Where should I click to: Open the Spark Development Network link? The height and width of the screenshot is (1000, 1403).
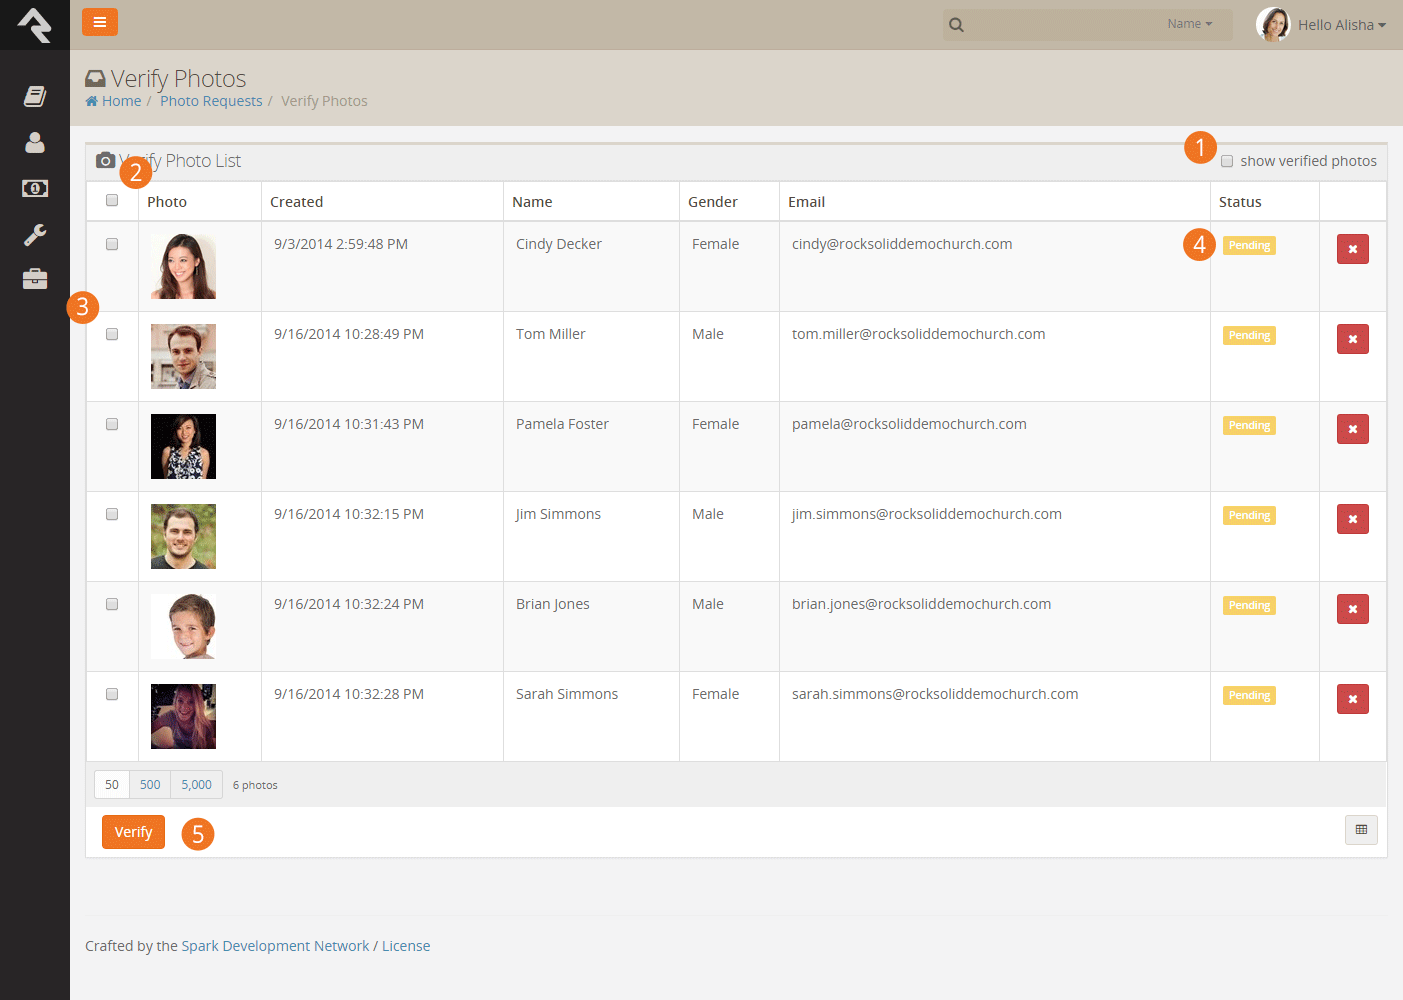coord(275,946)
